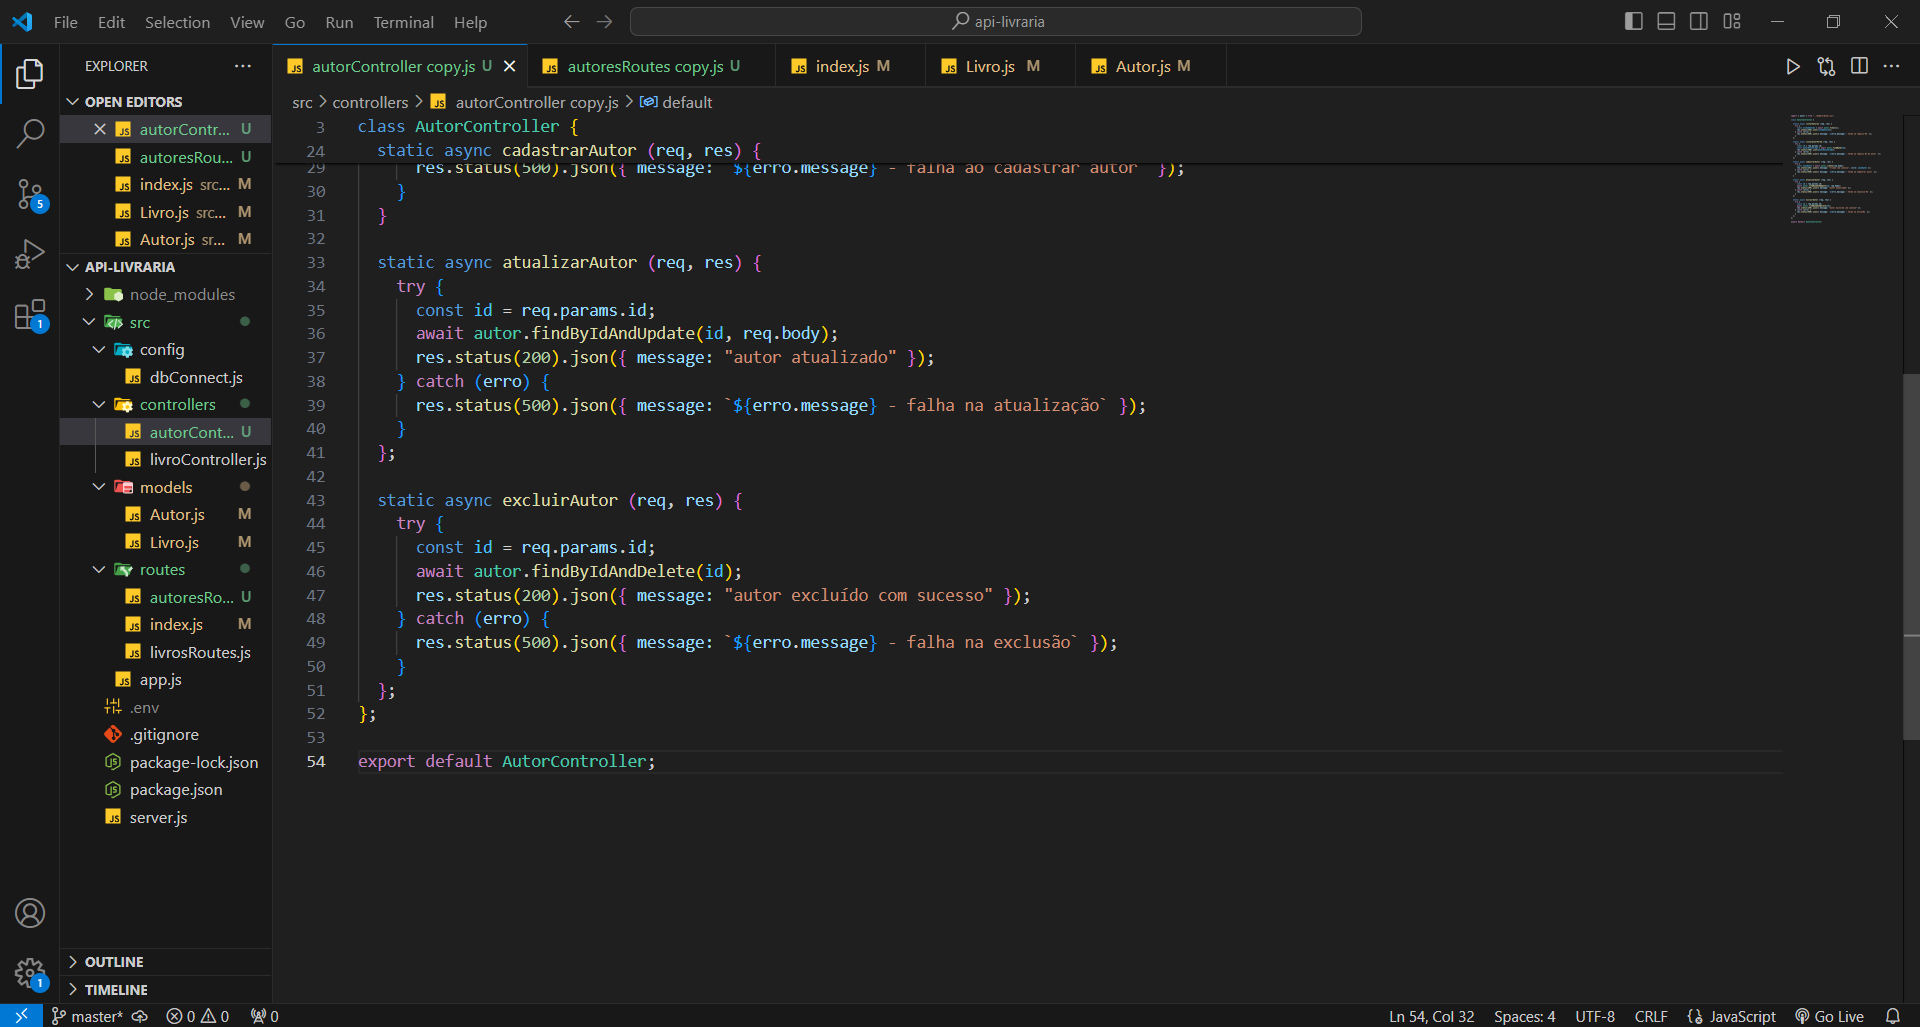1920x1027 pixels.
Task: Switch to Livro.js tab
Action: point(1001,66)
